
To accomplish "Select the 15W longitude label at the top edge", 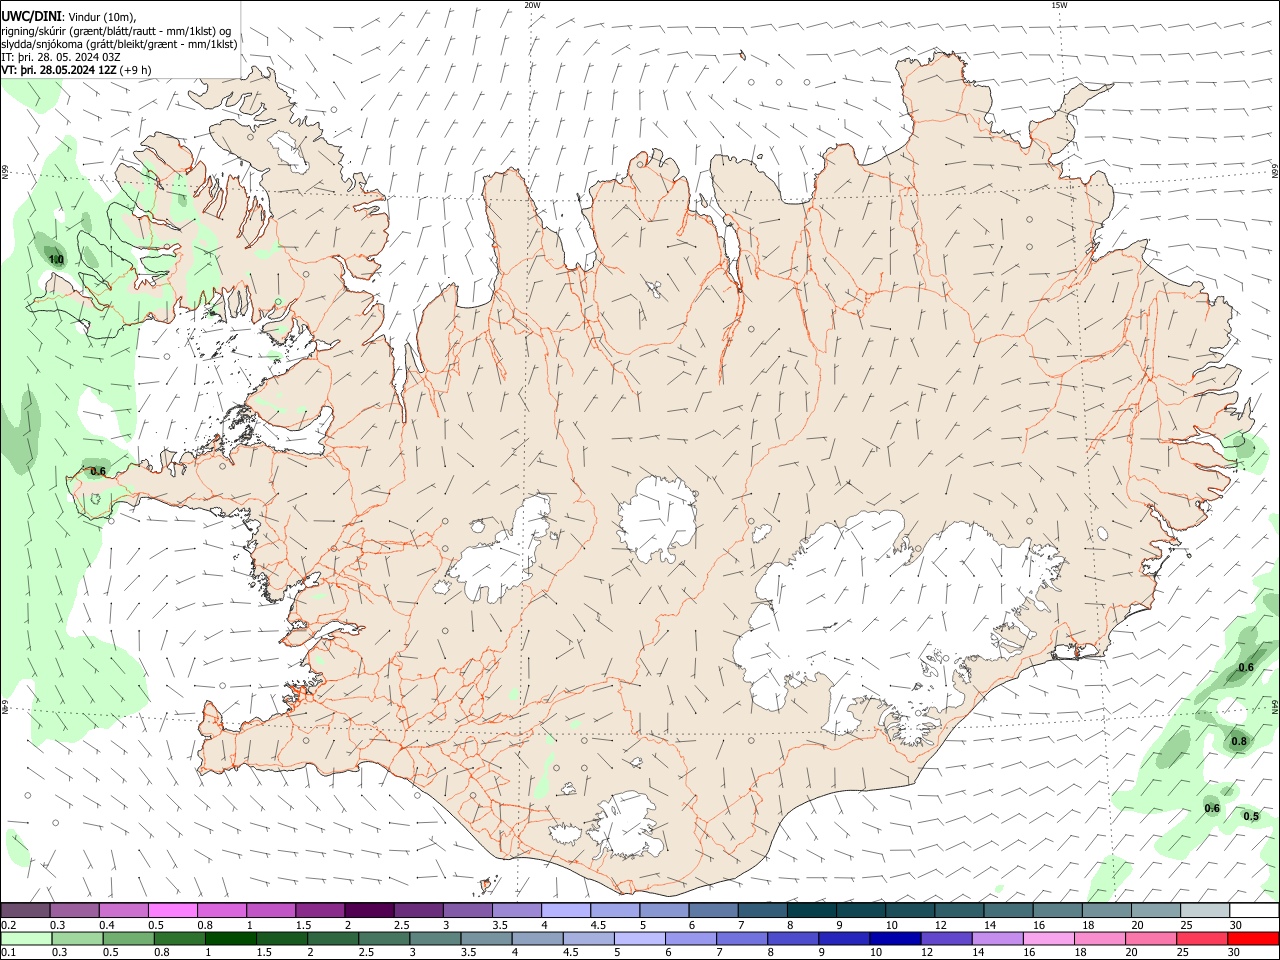I will click(x=1058, y=5).
